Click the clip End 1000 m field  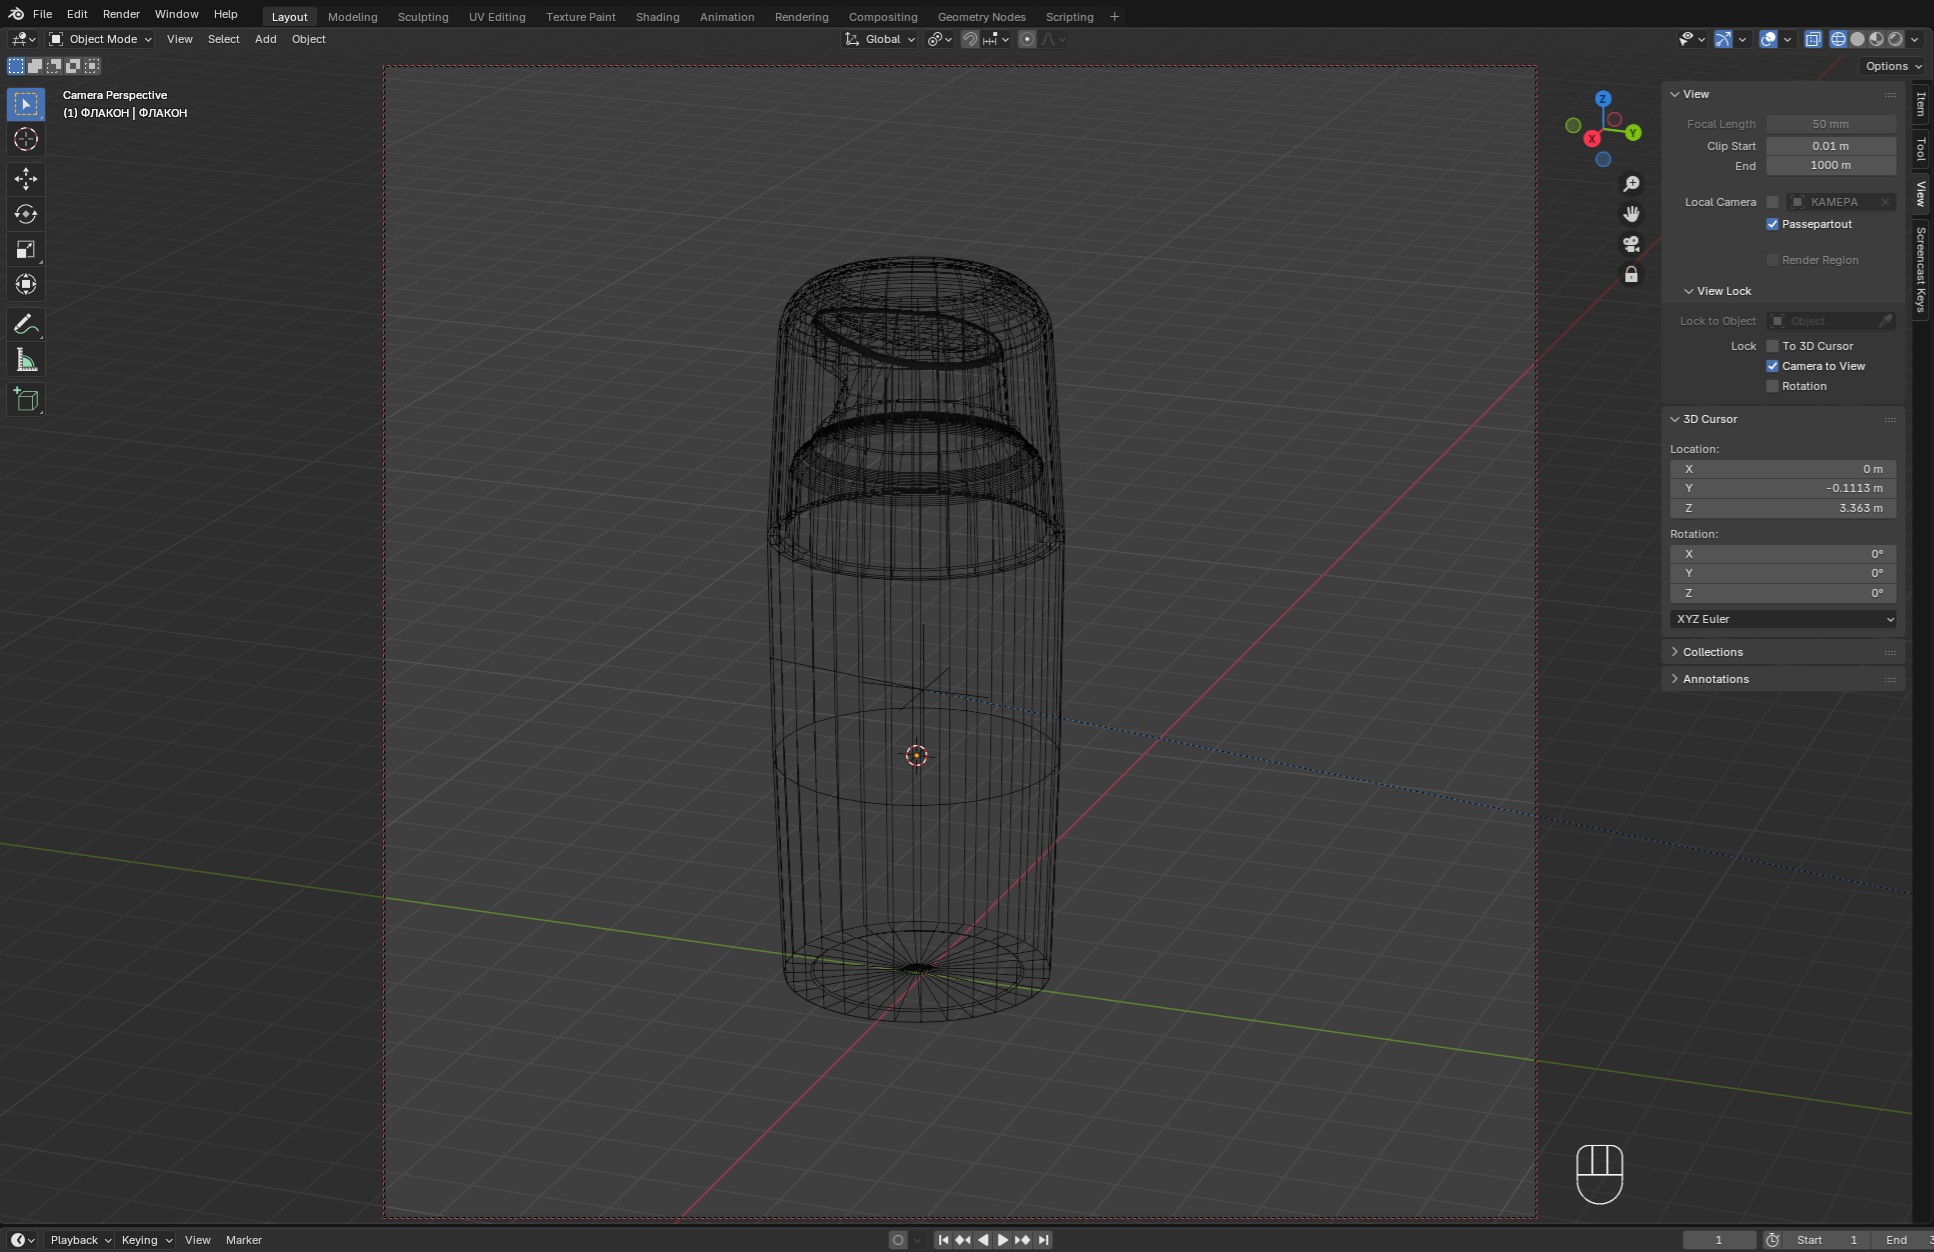point(1830,165)
